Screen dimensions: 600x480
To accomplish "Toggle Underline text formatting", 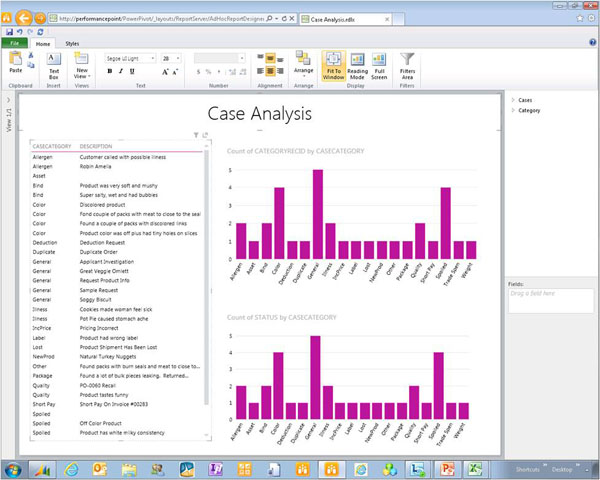I will pyautogui.click(x=133, y=71).
